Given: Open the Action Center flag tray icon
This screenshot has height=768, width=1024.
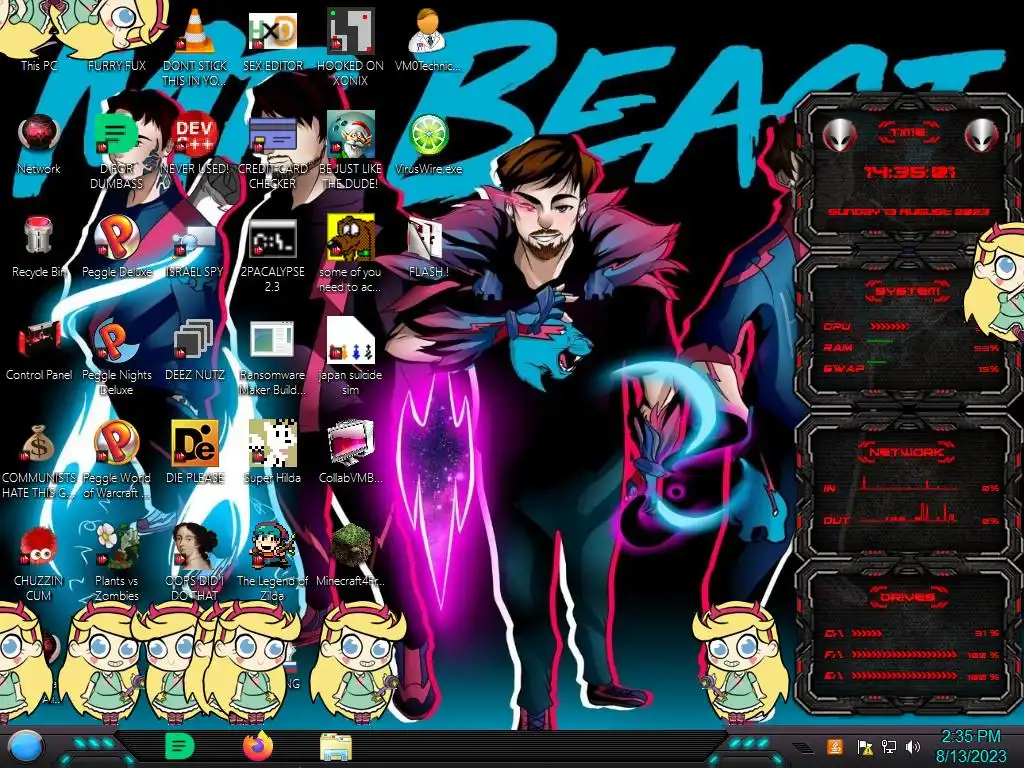Looking at the screenshot, I should tap(864, 747).
